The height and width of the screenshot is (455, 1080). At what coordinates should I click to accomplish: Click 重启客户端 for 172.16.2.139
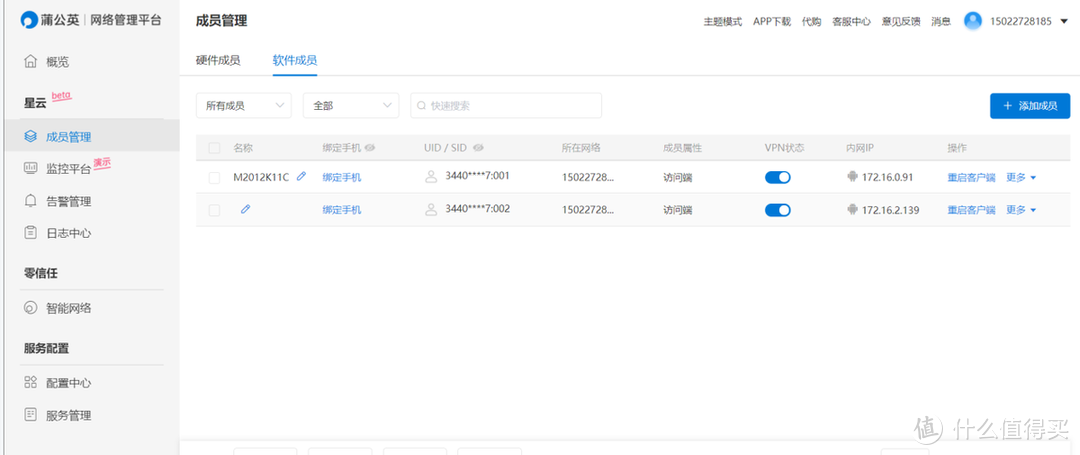pyautogui.click(x=971, y=211)
